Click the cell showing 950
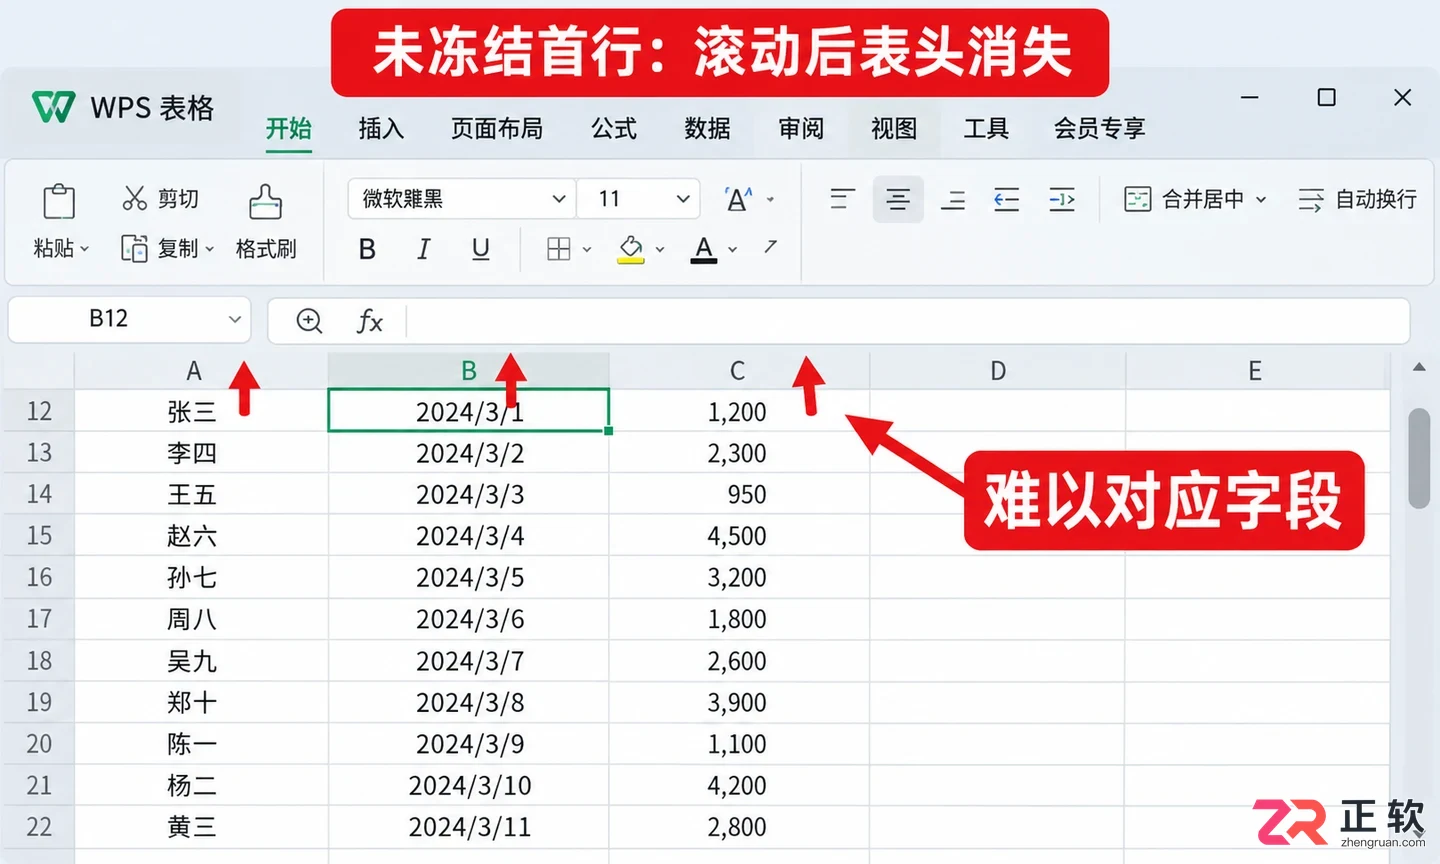Image resolution: width=1440 pixels, height=864 pixels. pos(739,494)
